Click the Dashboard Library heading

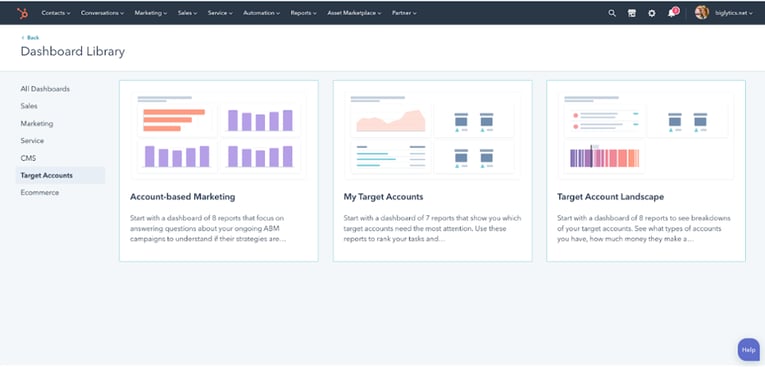(73, 51)
